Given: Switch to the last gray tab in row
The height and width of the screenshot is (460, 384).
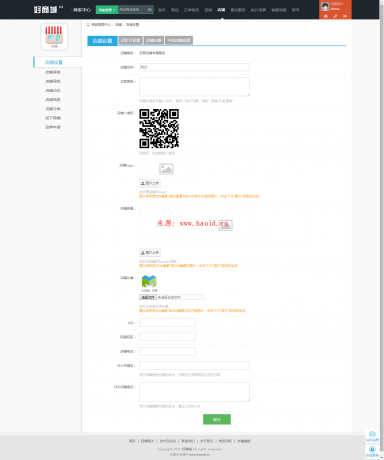Looking at the screenshot, I should (x=179, y=40).
